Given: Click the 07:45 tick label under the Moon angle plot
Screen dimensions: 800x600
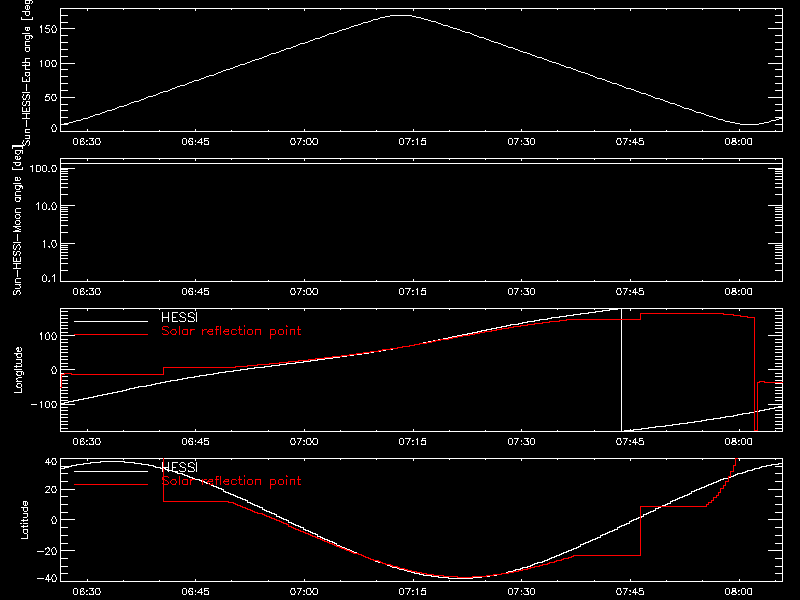Looking at the screenshot, I should point(630,292).
